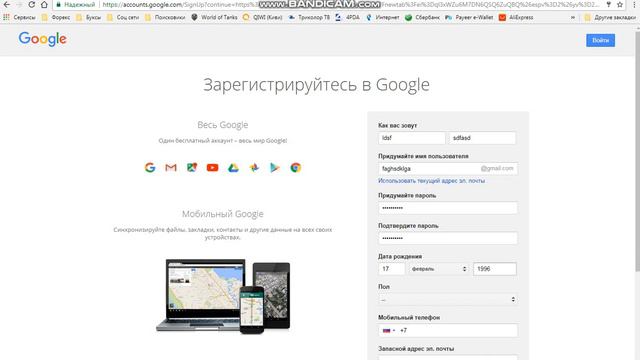
Task: Bookmark this page with the star icon
Action: pyautogui.click(x=620, y=4)
